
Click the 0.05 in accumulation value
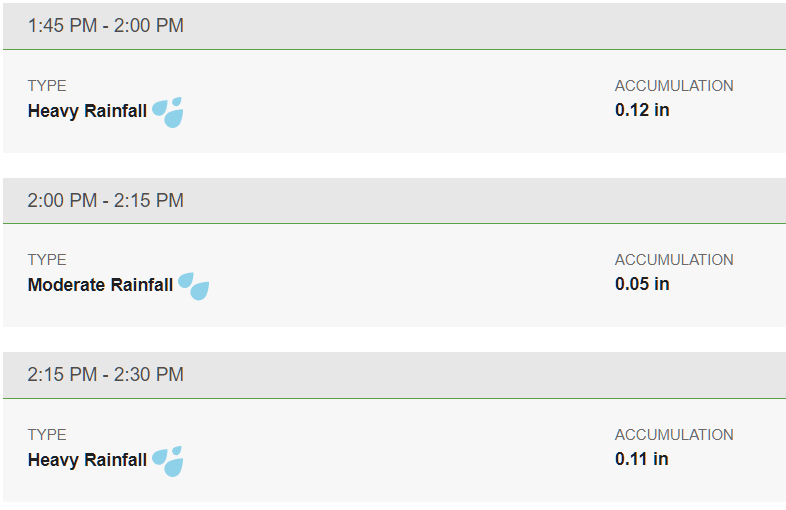pyautogui.click(x=642, y=284)
